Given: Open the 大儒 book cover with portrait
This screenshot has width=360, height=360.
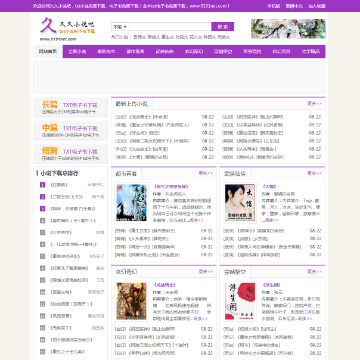Looking at the screenshot, I should [x=240, y=202].
